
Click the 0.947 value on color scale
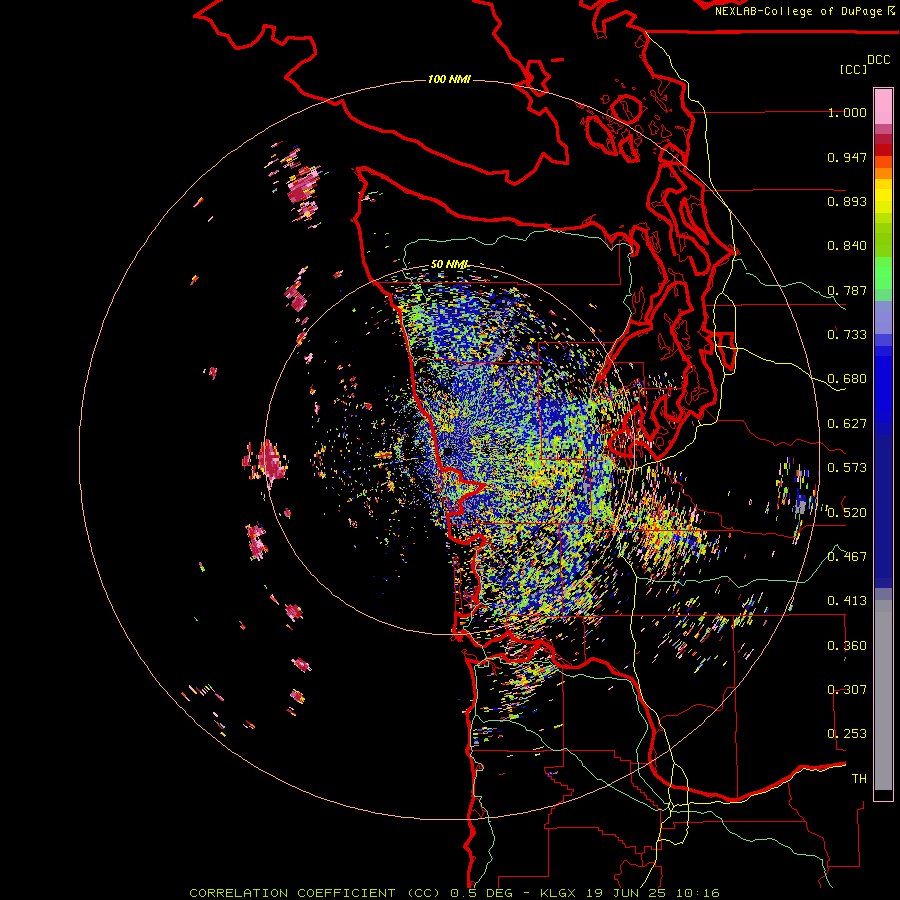(847, 157)
